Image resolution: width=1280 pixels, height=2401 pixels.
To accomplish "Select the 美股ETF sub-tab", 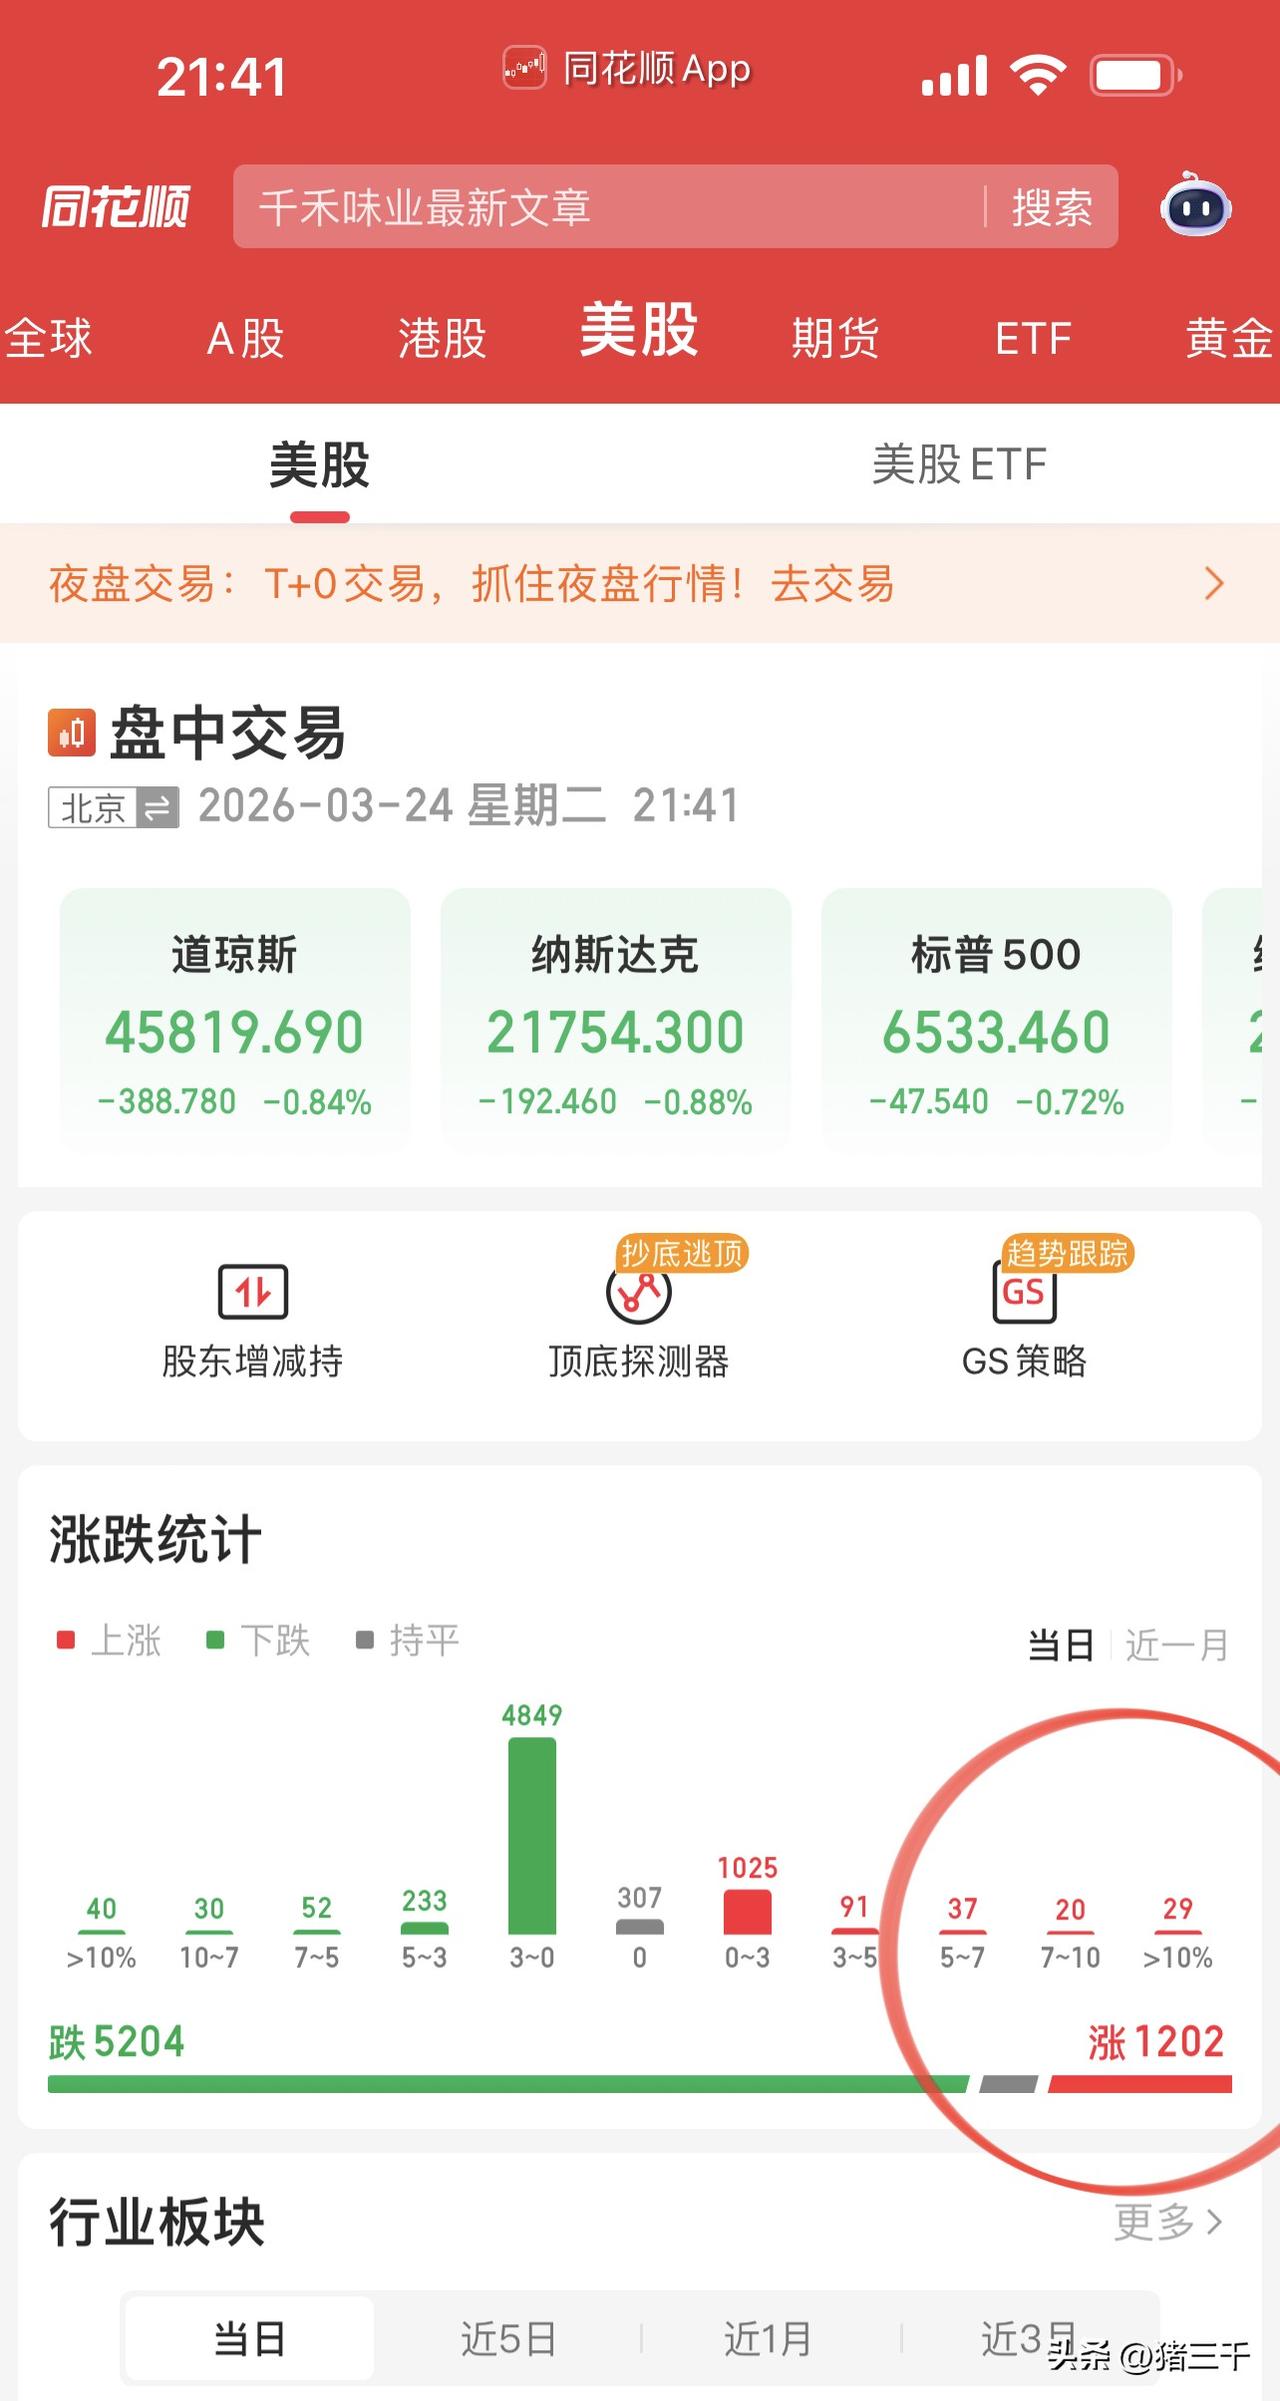I will coord(959,465).
